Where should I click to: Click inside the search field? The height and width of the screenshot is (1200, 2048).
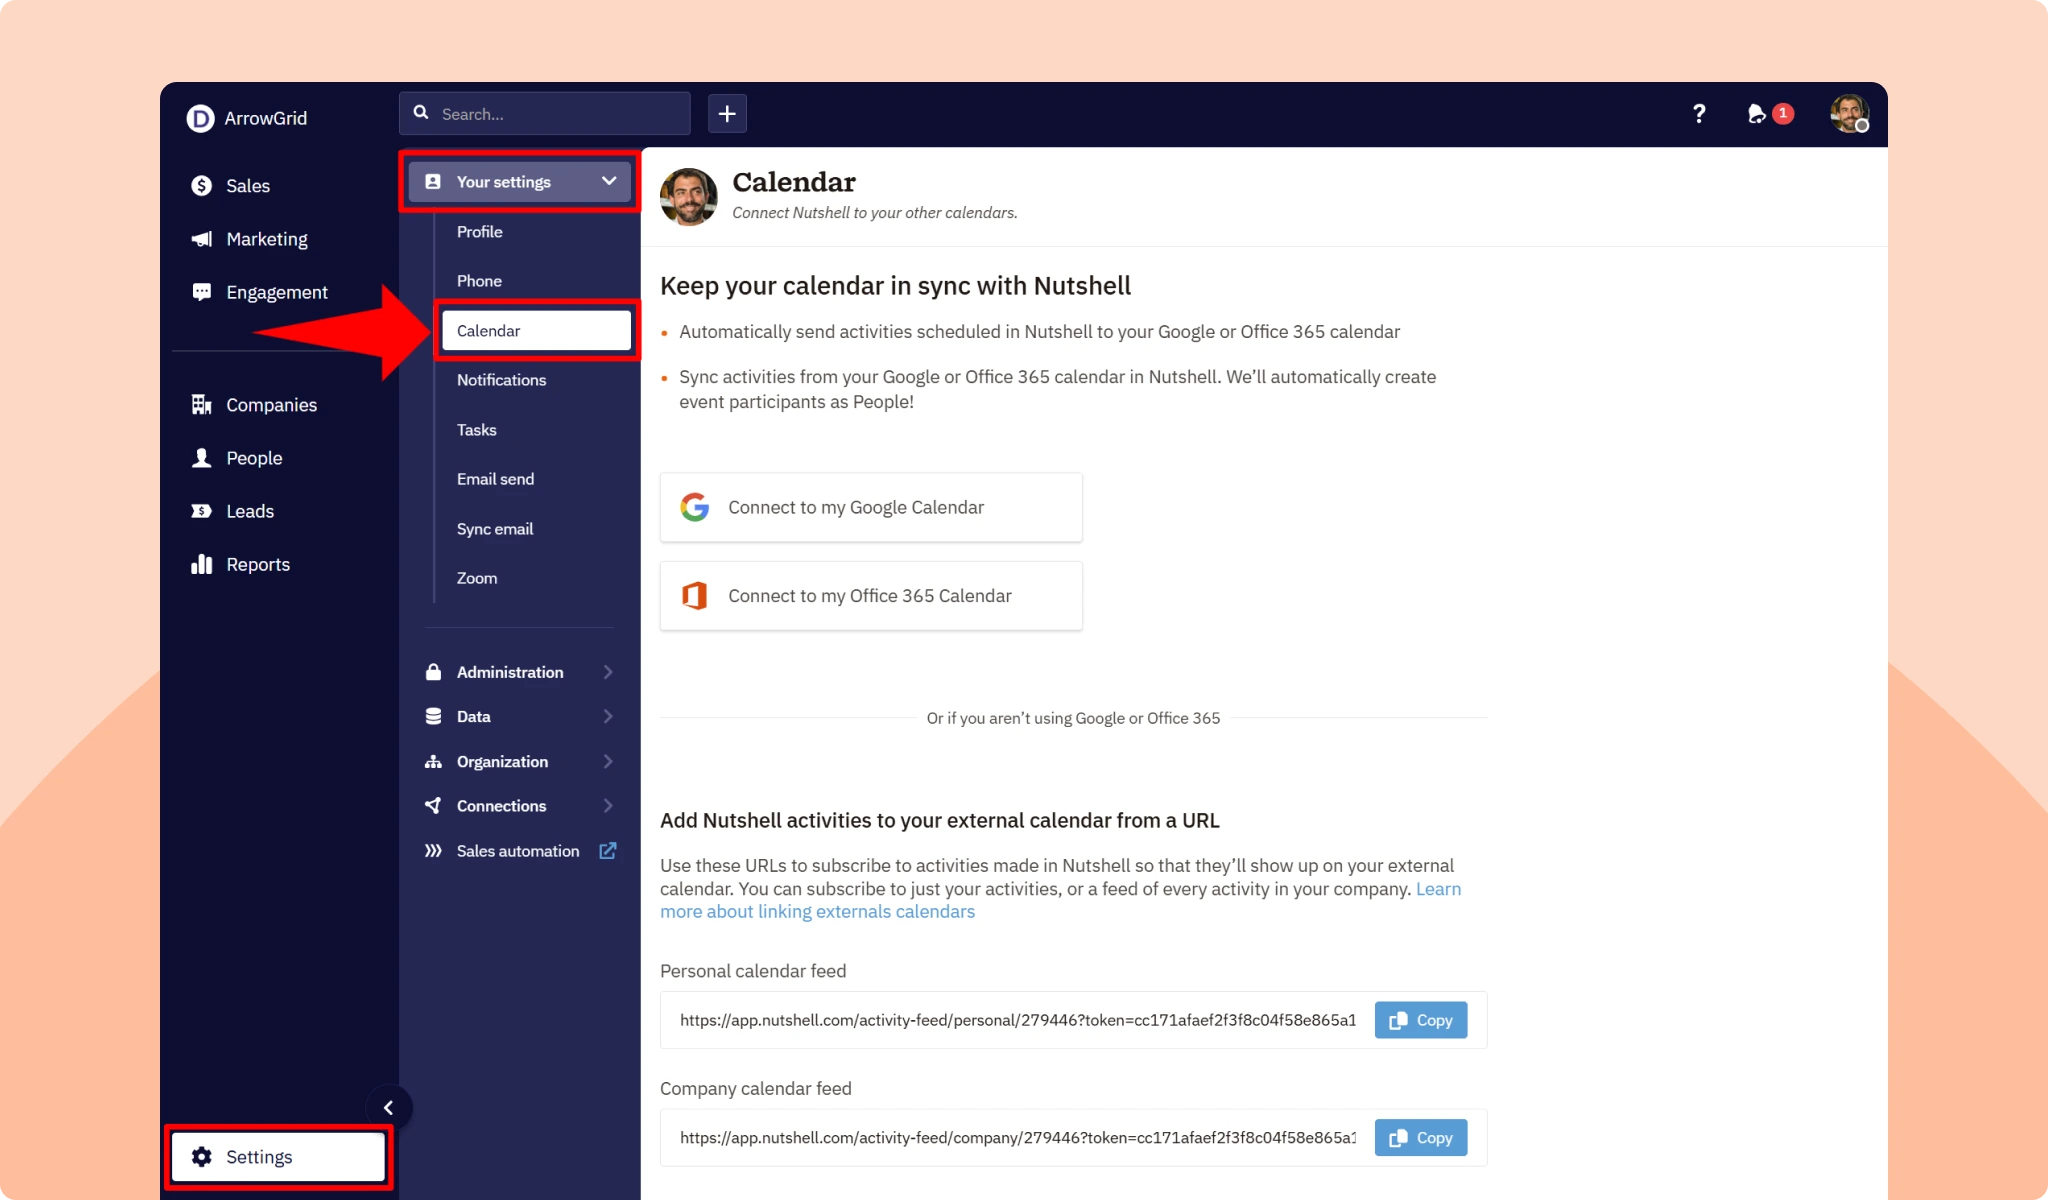click(x=544, y=113)
